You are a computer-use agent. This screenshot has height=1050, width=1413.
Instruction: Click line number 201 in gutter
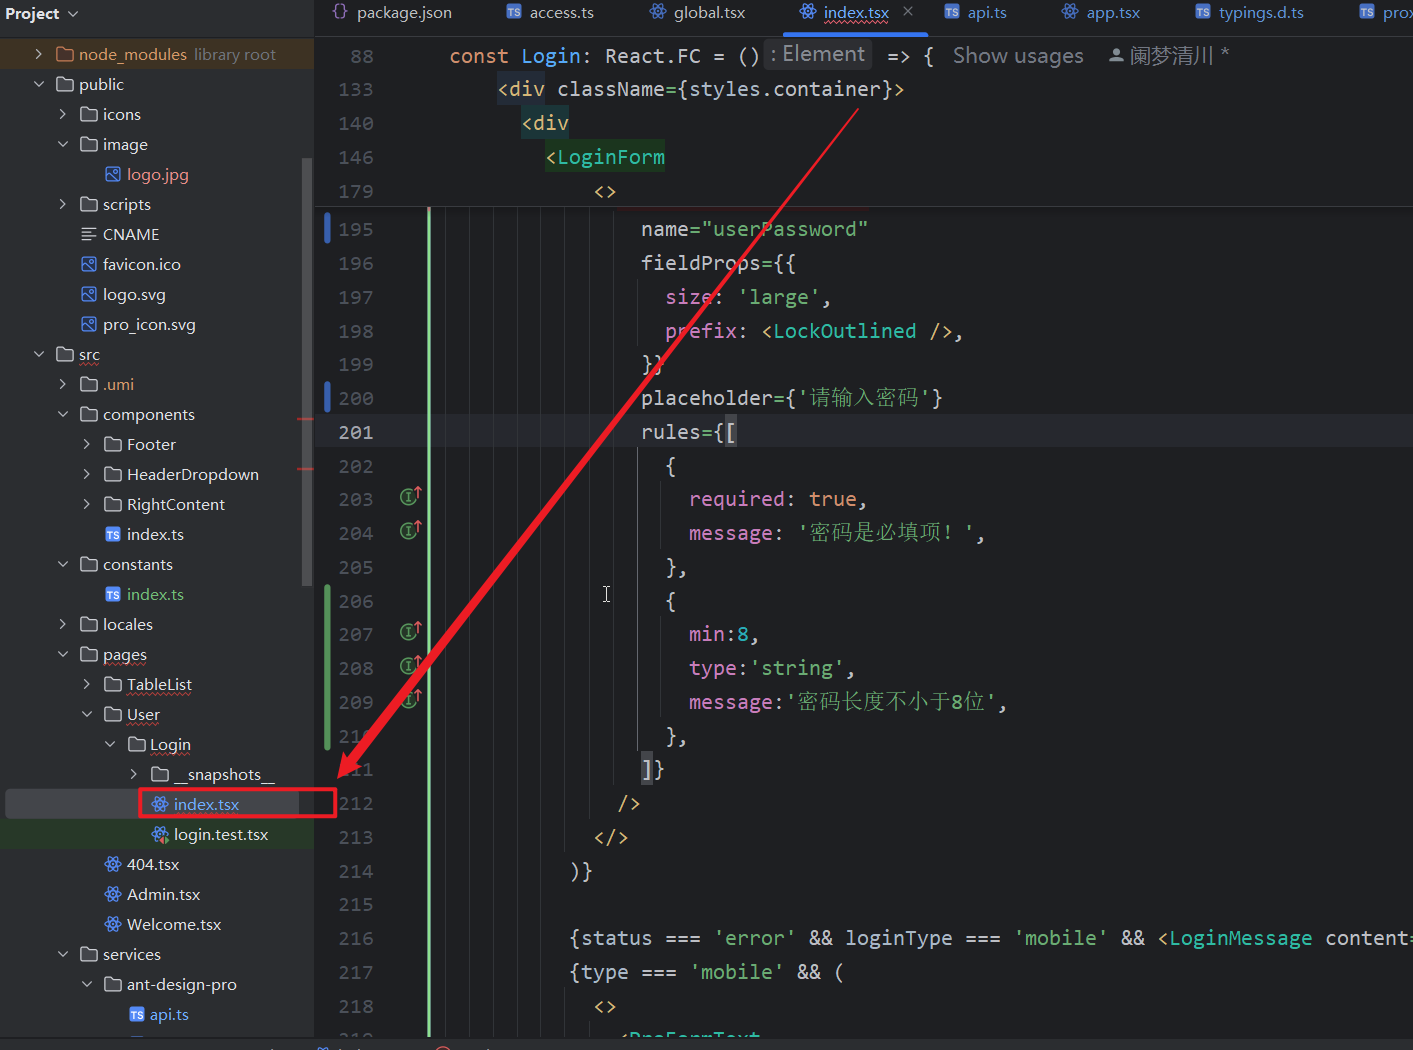[356, 432]
